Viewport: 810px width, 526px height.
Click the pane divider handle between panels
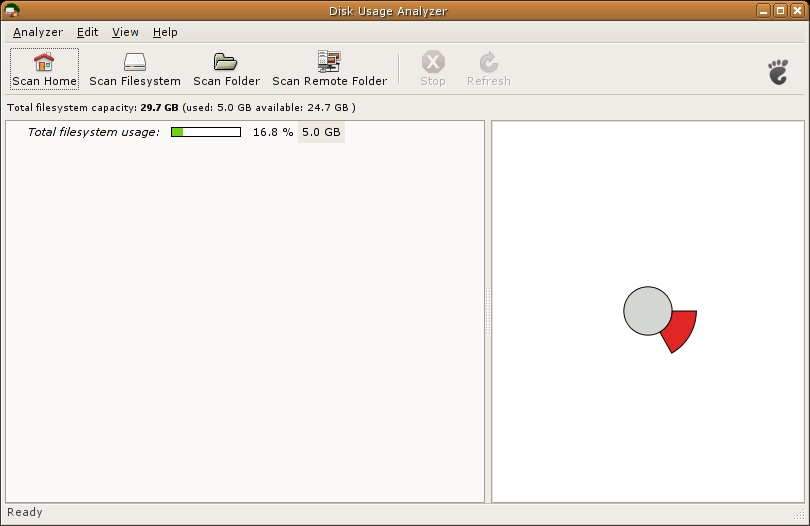tap(488, 311)
